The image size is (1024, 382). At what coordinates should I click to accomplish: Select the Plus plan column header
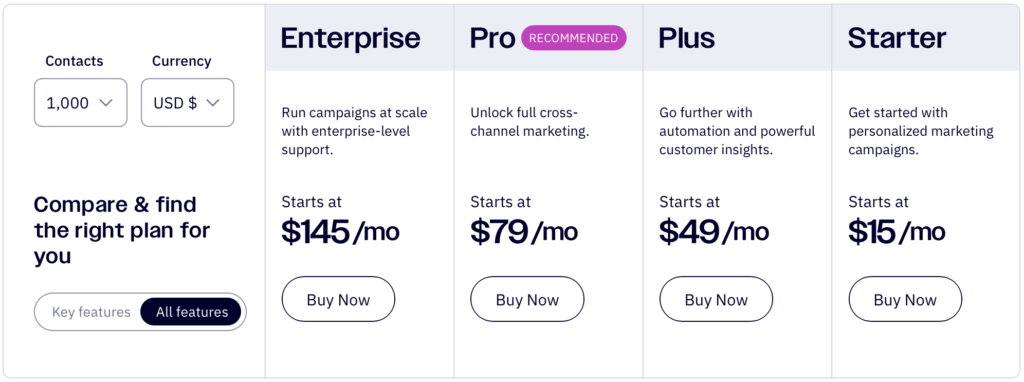[x=687, y=38]
